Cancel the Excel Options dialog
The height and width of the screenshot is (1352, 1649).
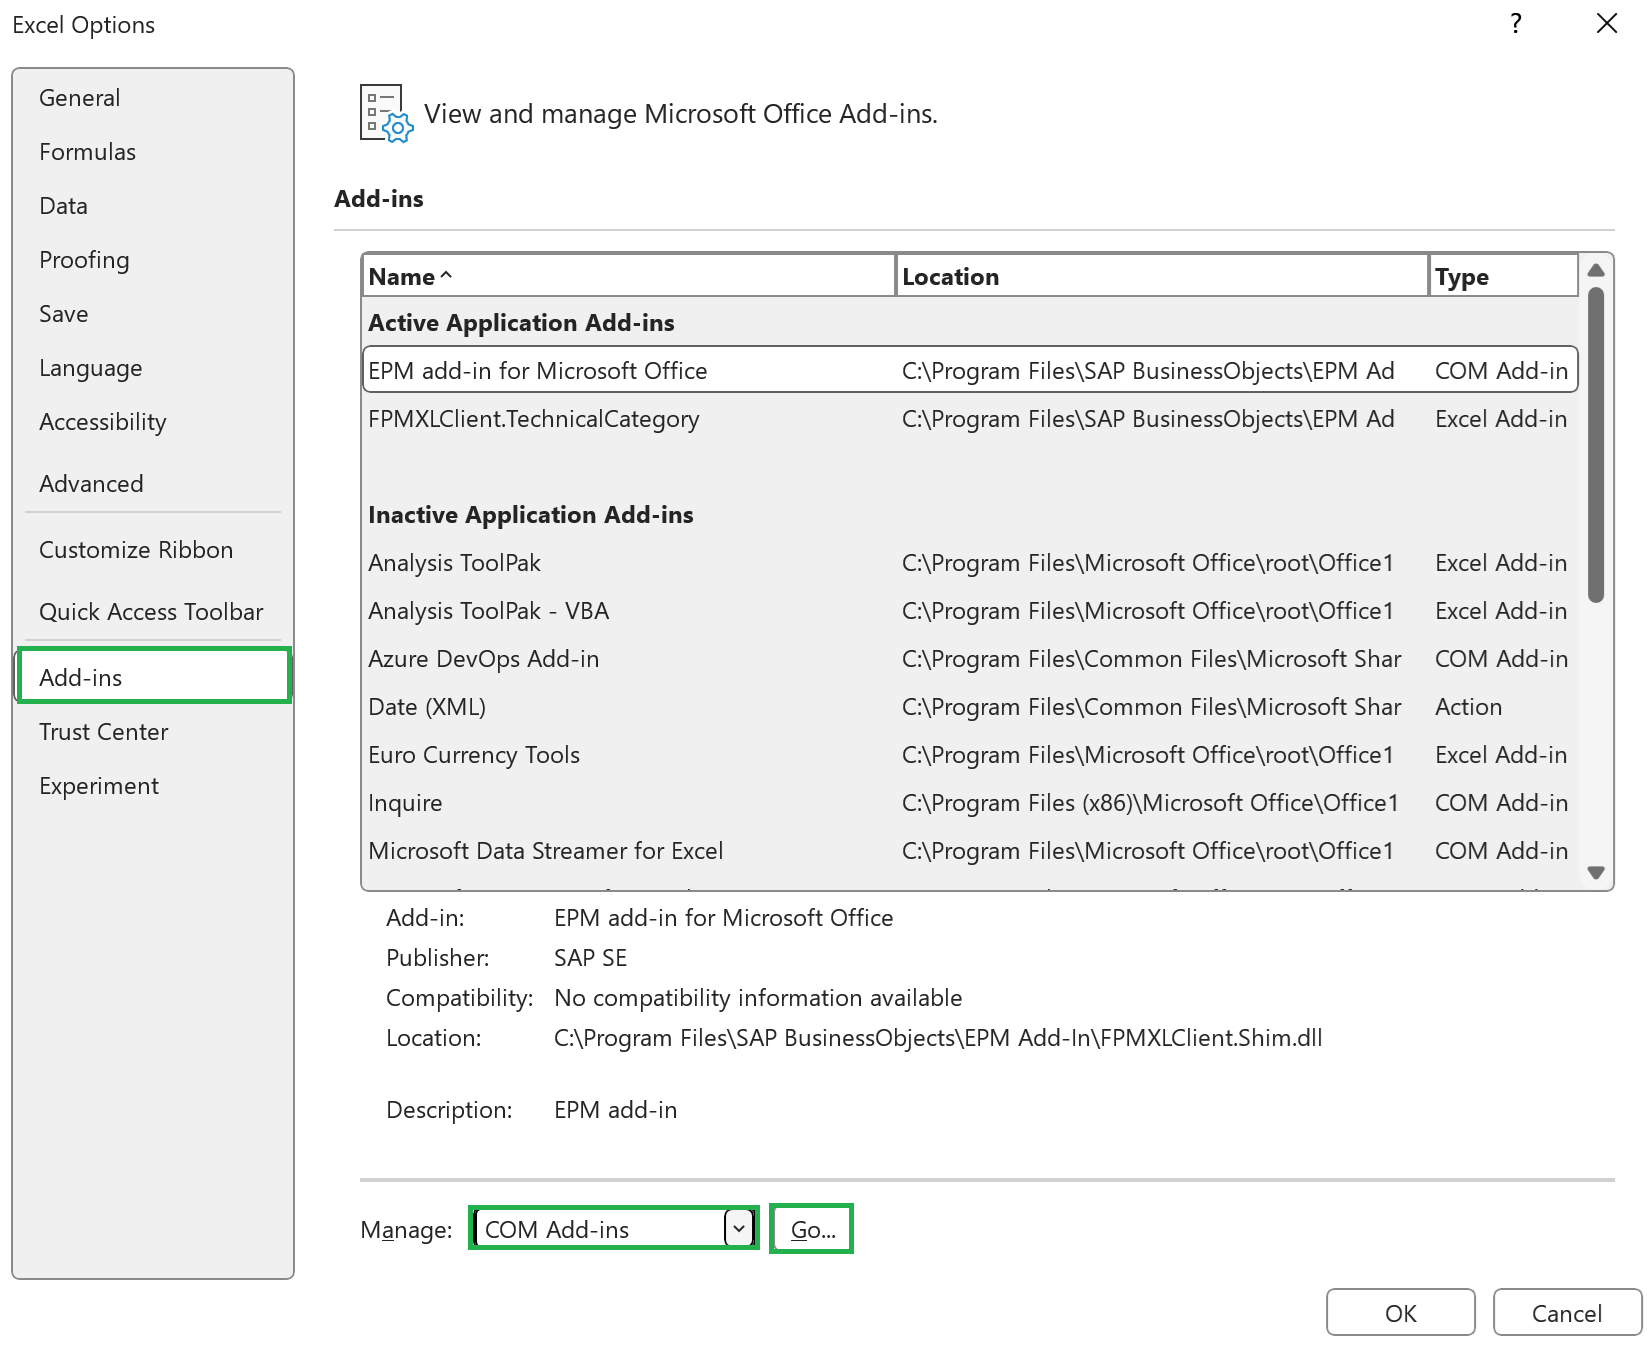coord(1567,1313)
